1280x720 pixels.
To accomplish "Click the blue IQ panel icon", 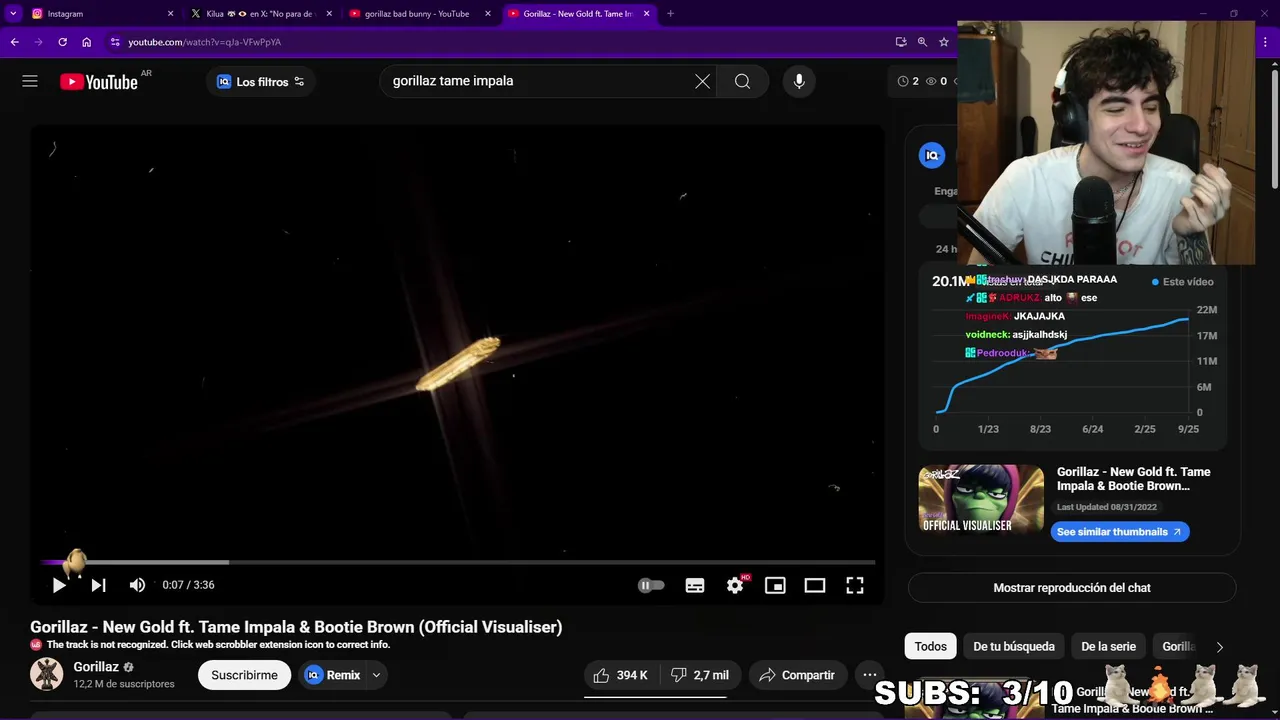I will coord(932,155).
